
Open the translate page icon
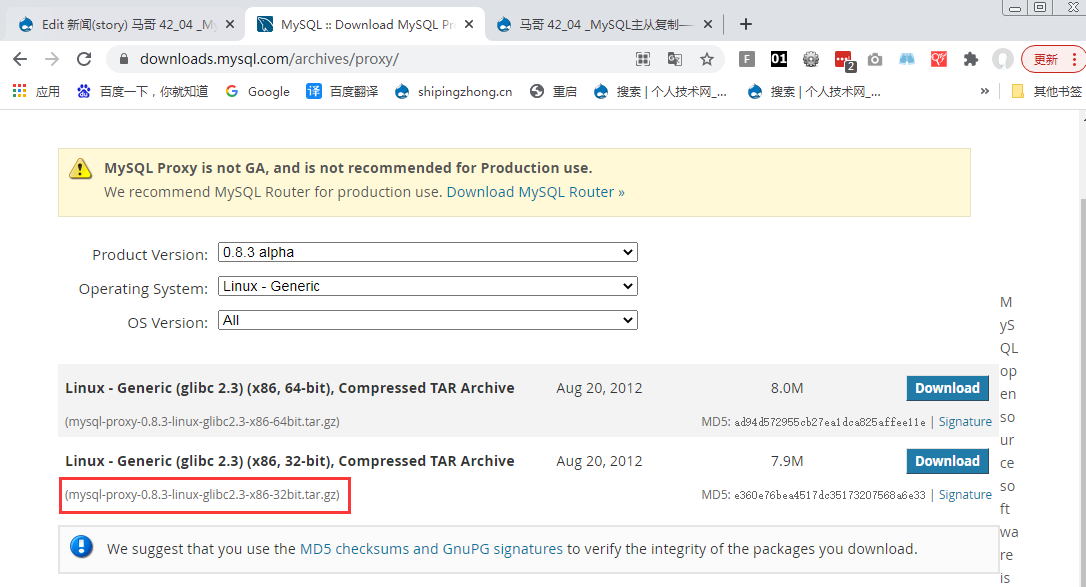[x=675, y=60]
